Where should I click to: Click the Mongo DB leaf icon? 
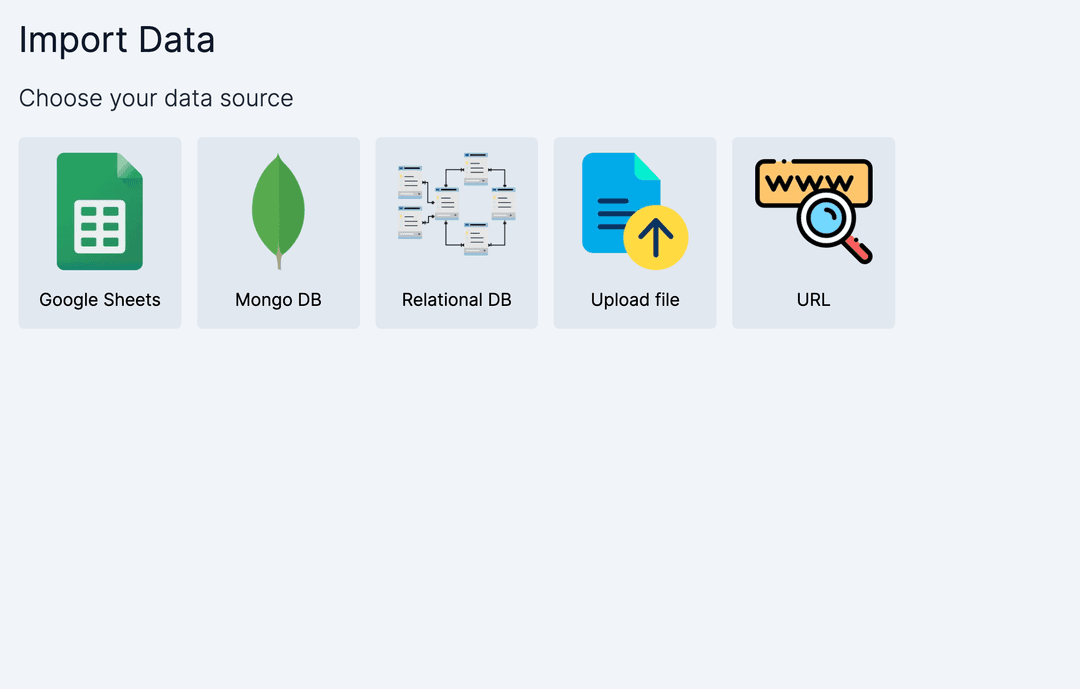point(278,210)
